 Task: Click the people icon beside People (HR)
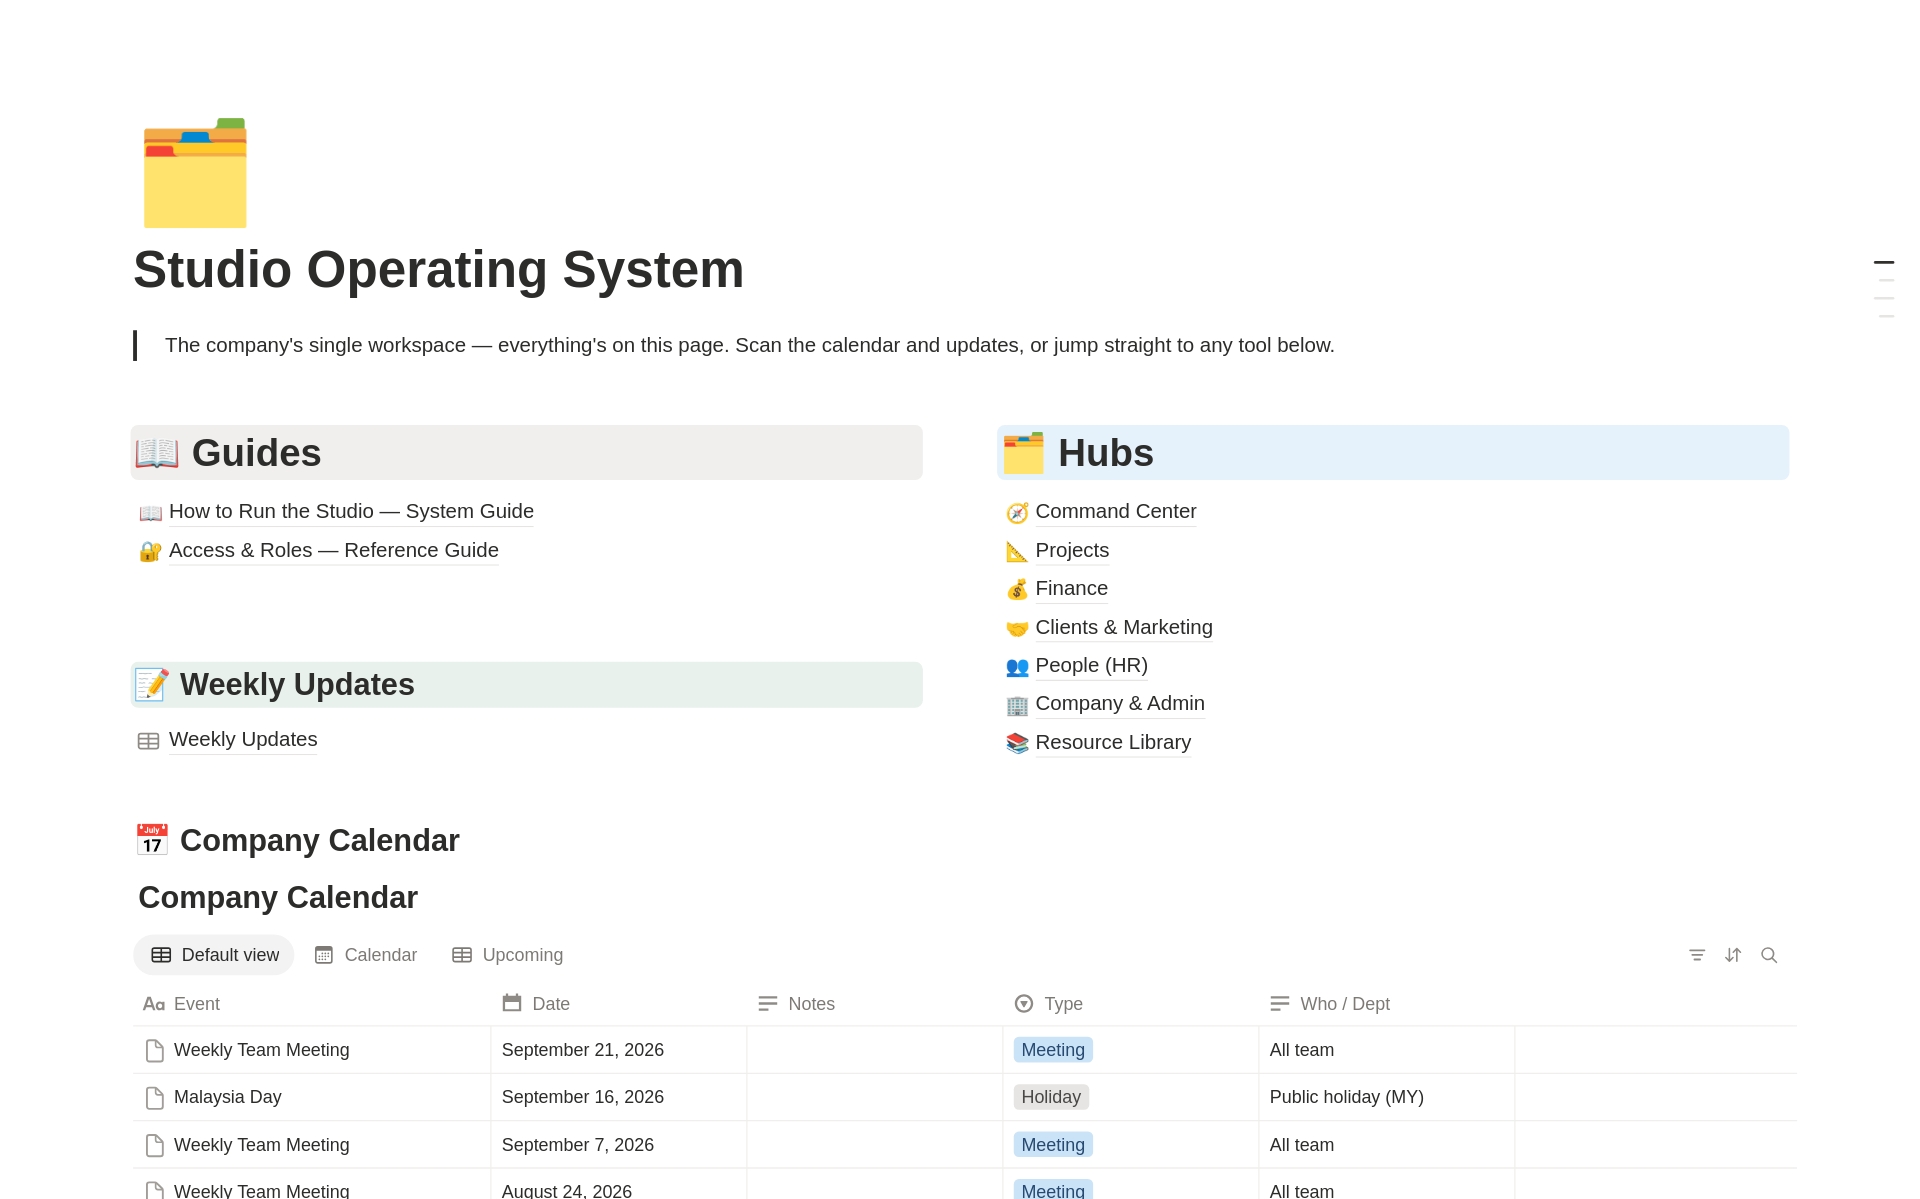(1017, 666)
